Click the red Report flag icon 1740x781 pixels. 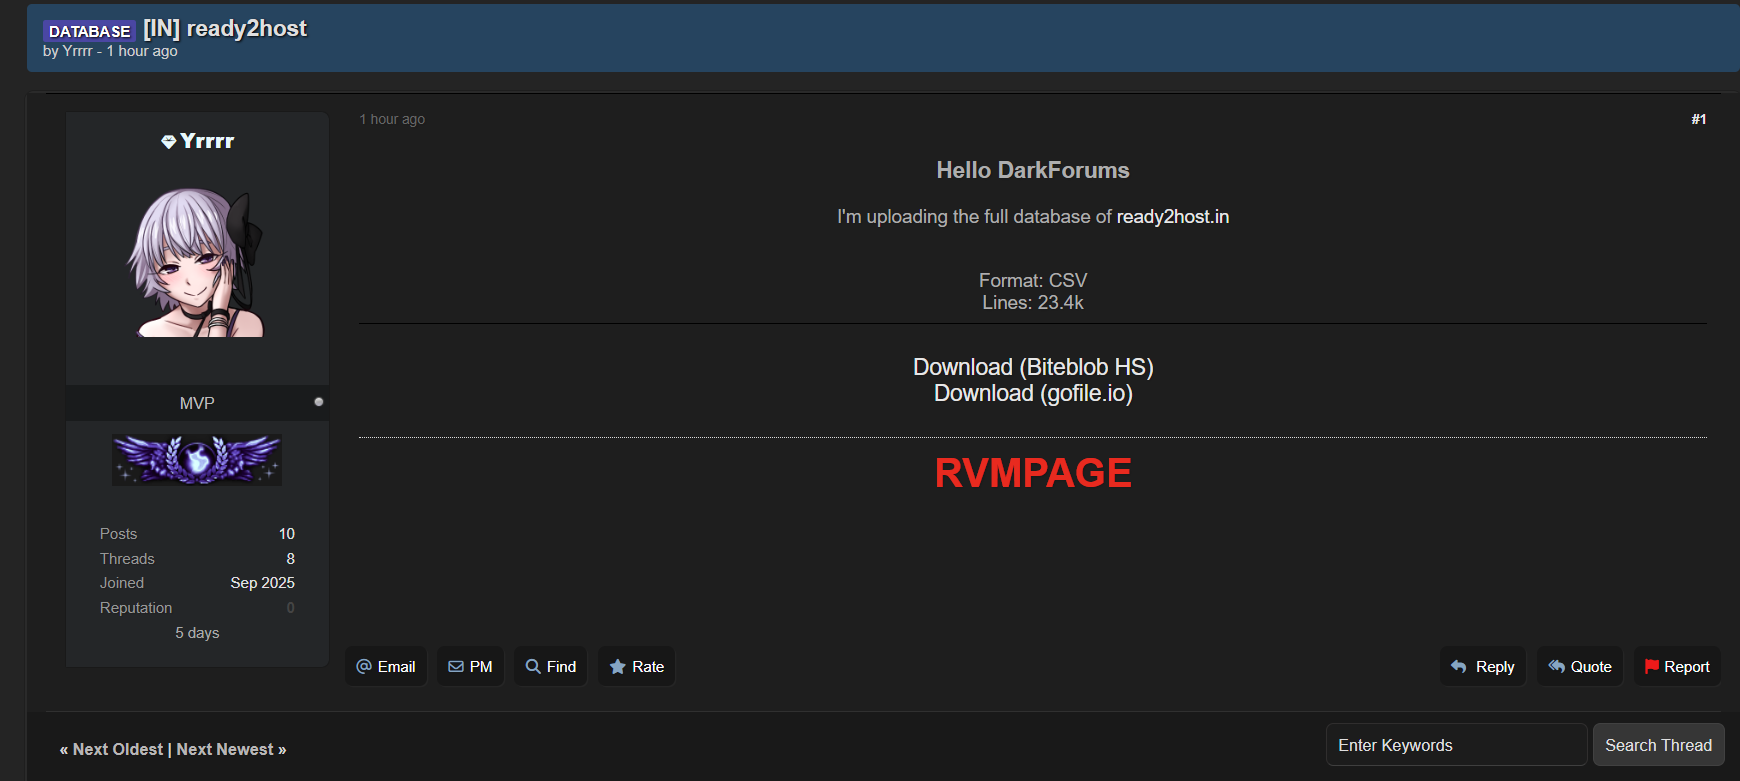pyautogui.click(x=1651, y=666)
